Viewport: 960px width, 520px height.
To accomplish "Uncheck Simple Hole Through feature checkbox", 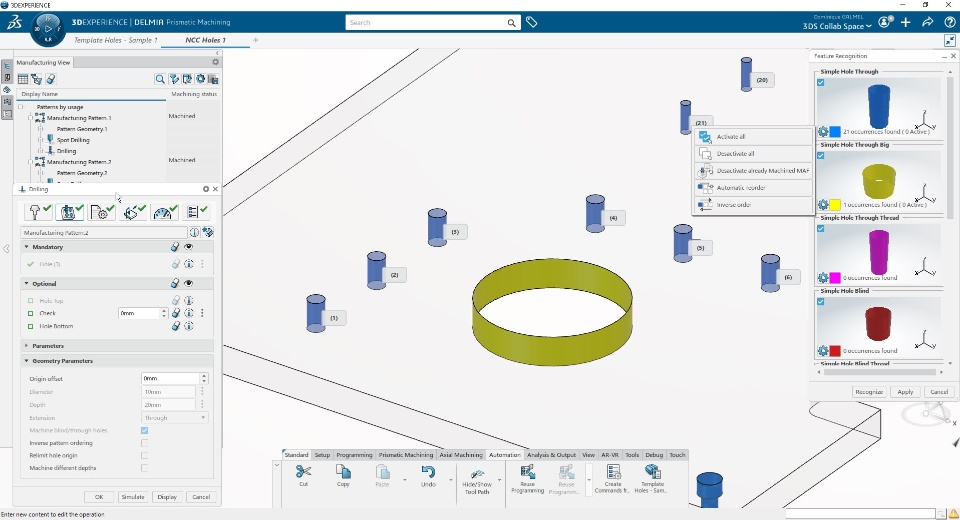I will 820,83.
